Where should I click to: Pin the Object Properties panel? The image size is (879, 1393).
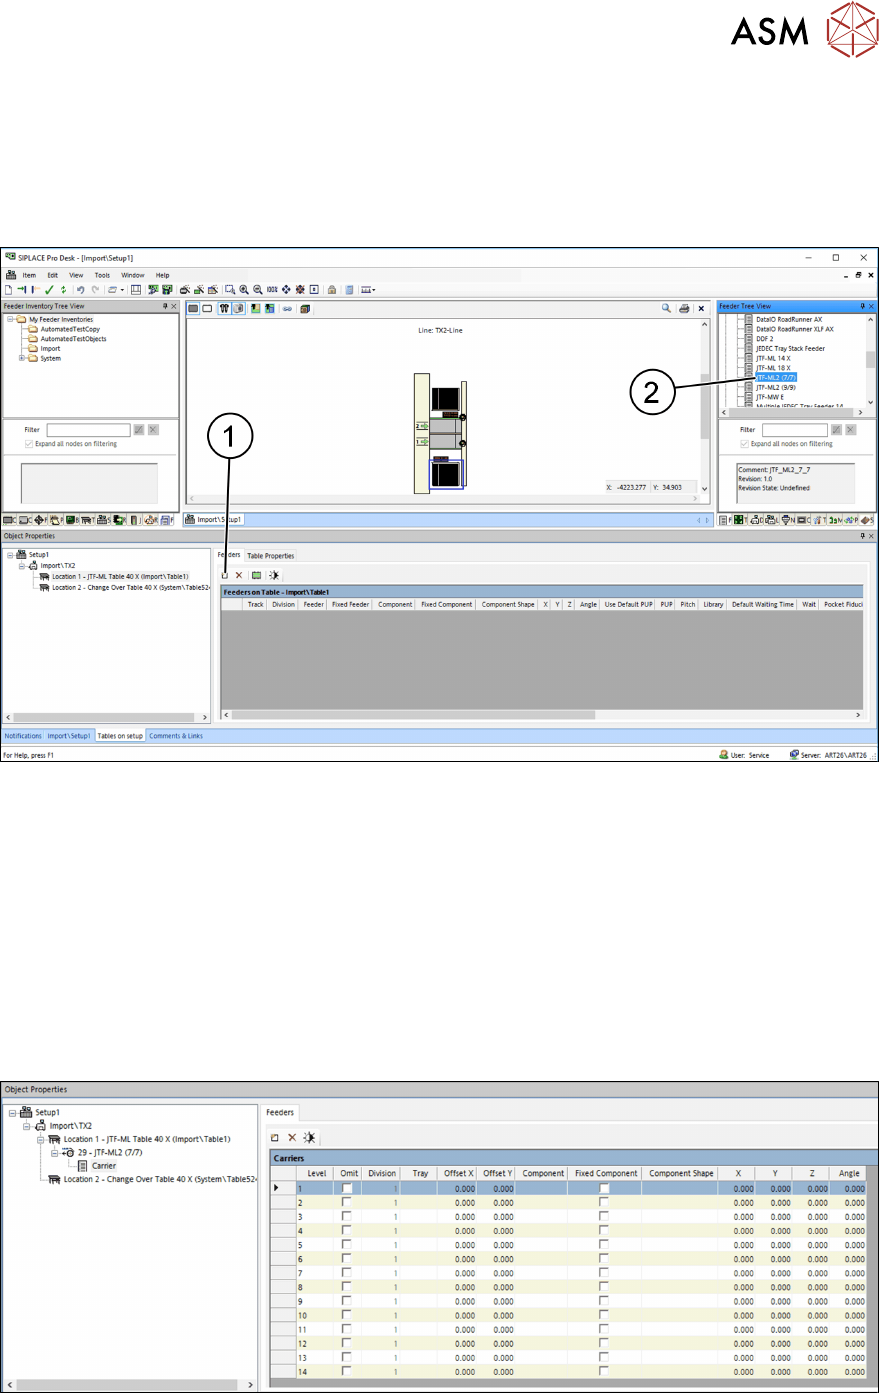click(862, 536)
